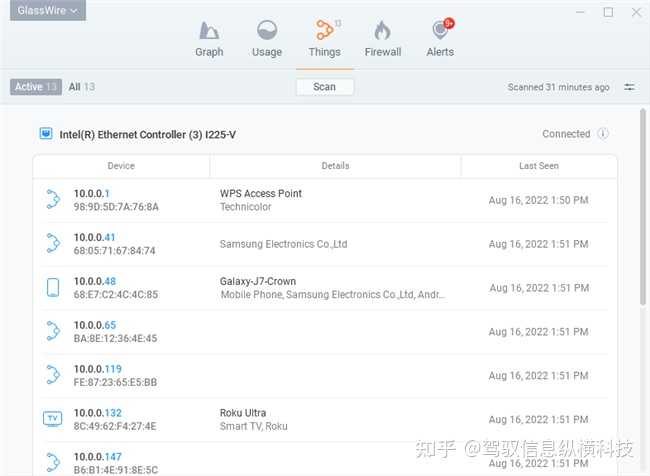Click MAC address 98:9D:5D:7A:76:8A
Viewport: 650px width, 476px height.
pyautogui.click(x=116, y=207)
